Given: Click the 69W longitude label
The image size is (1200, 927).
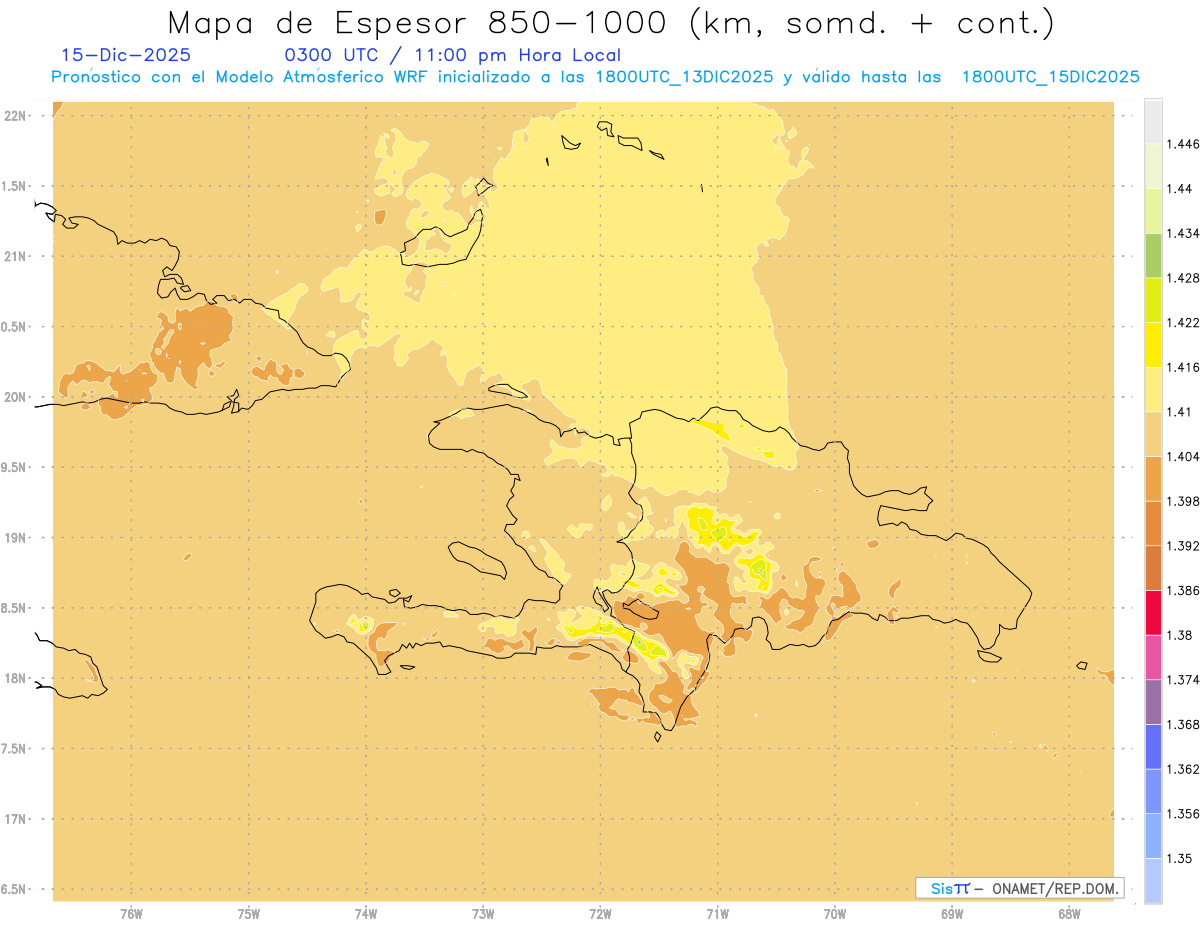Looking at the screenshot, I should (x=952, y=912).
